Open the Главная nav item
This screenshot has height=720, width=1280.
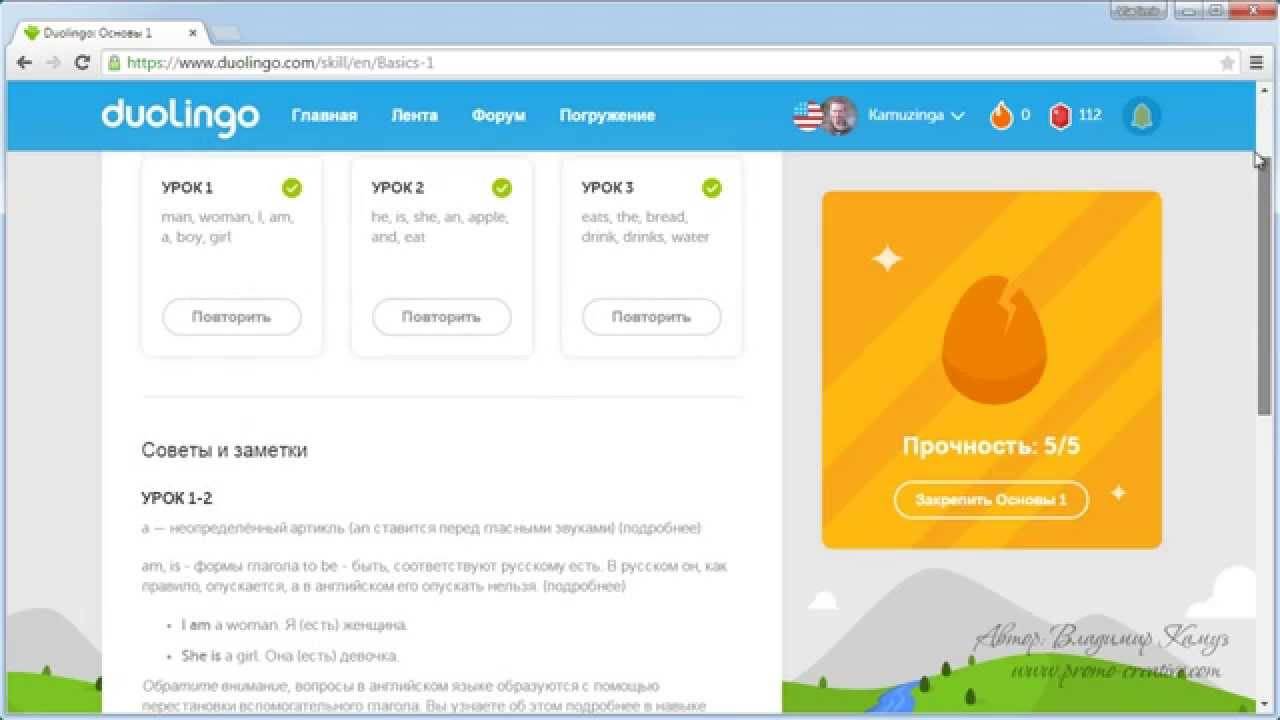pos(324,116)
